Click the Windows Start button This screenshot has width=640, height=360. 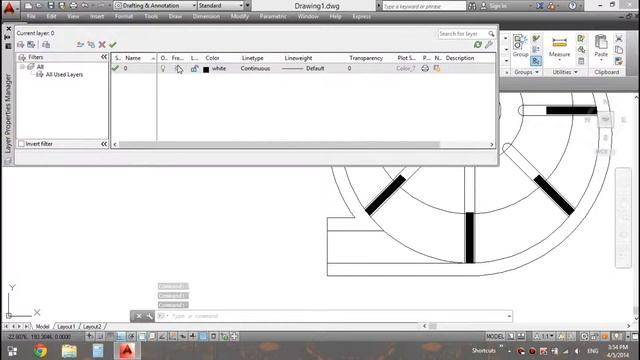(12, 351)
